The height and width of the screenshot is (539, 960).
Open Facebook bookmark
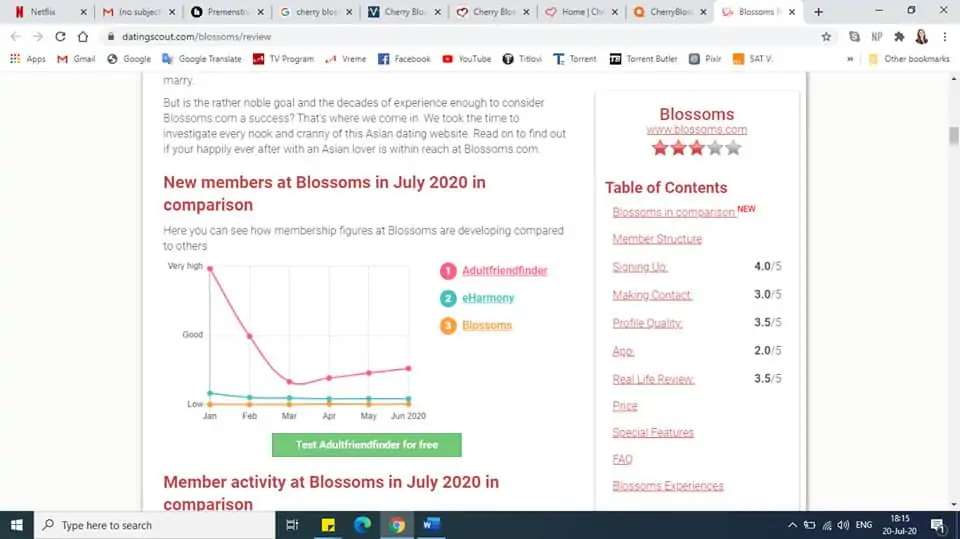coord(403,59)
